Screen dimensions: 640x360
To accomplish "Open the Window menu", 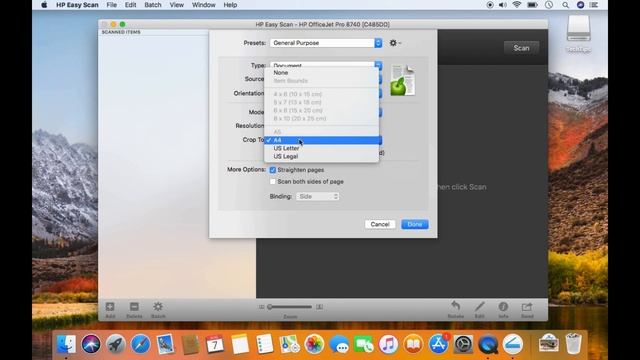I will pyautogui.click(x=204, y=5).
